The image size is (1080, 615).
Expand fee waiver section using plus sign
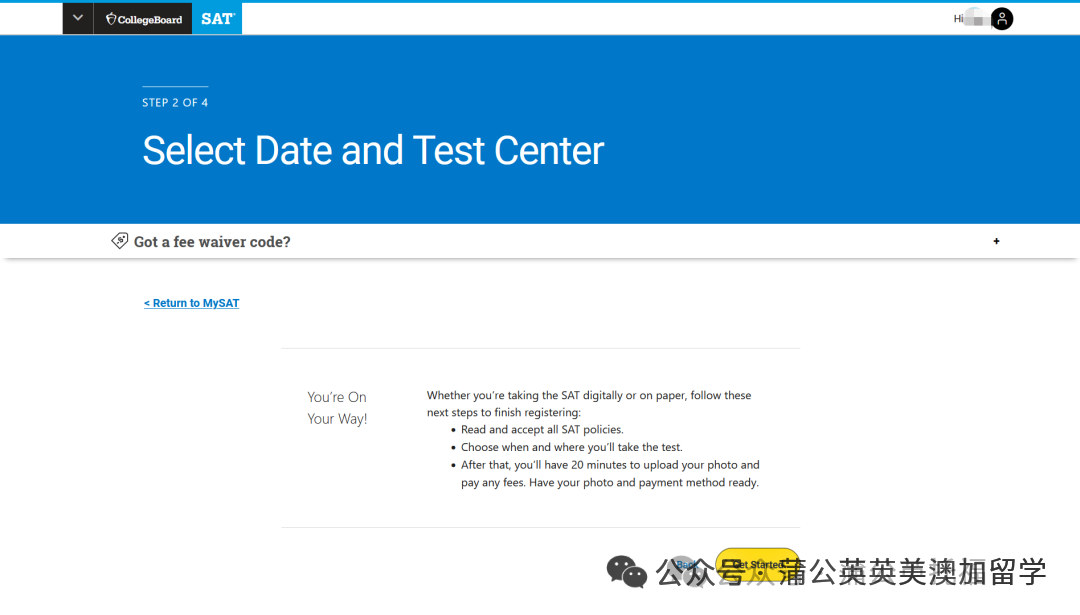click(x=996, y=241)
